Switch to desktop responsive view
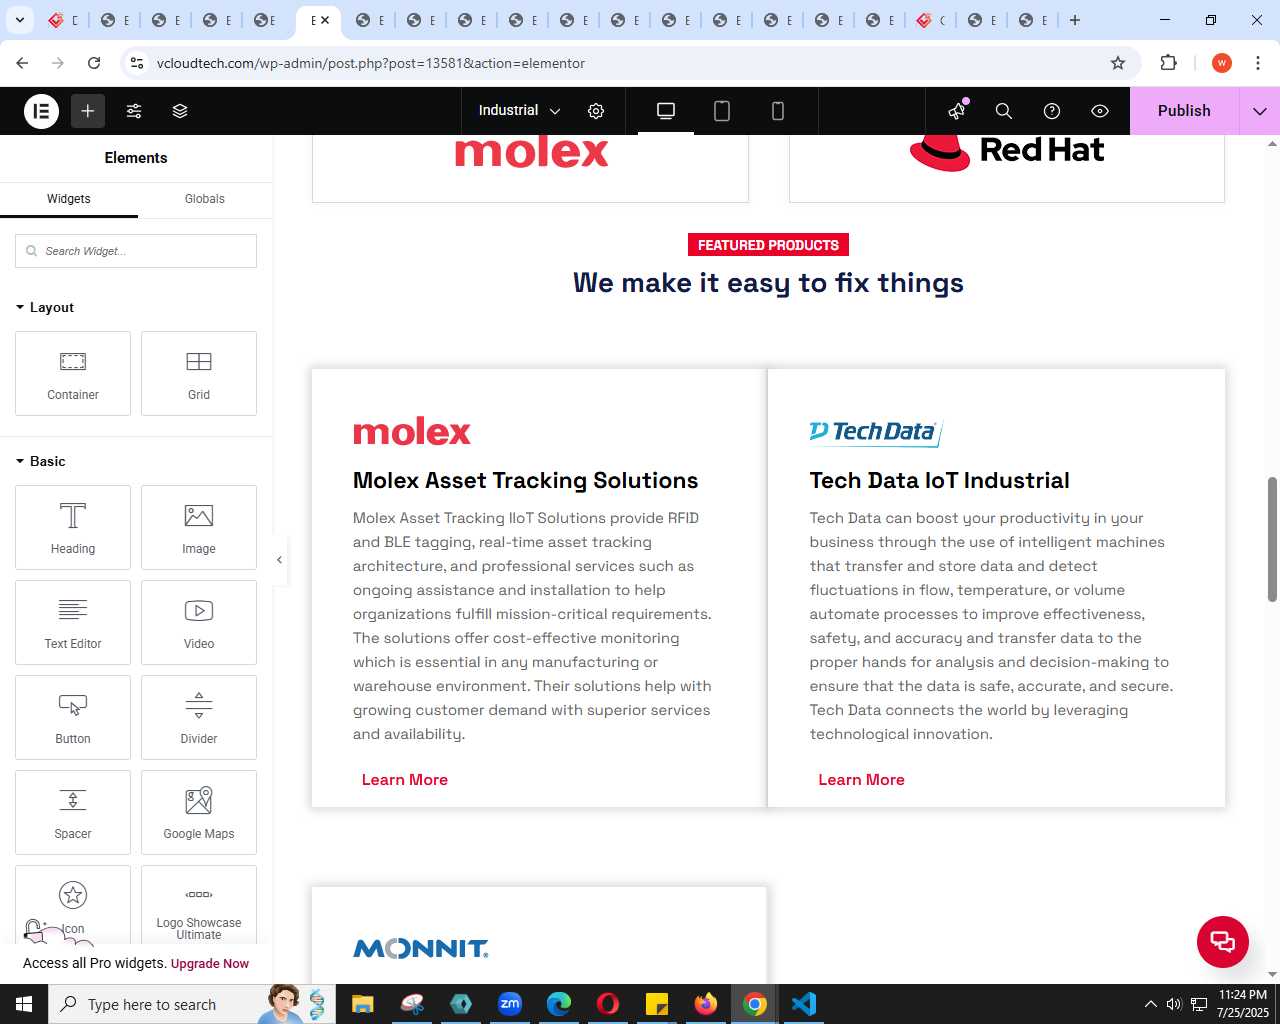The image size is (1280, 1024). coord(666,111)
